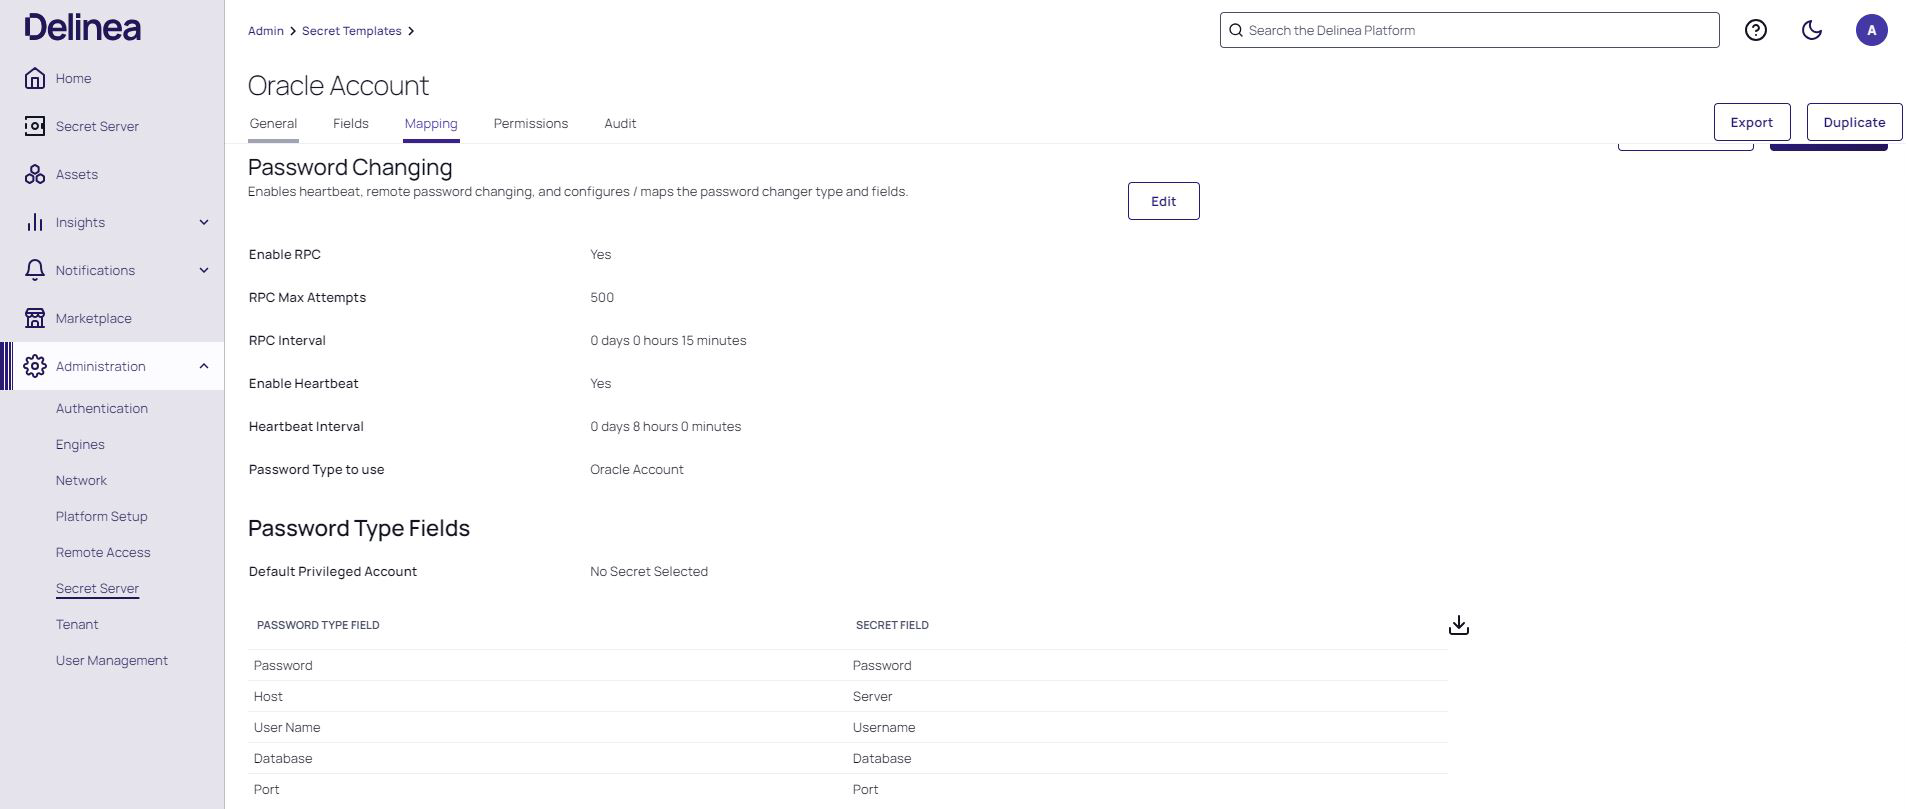Expand the Notifications menu chevron
This screenshot has height=809, width=1906.
point(204,270)
